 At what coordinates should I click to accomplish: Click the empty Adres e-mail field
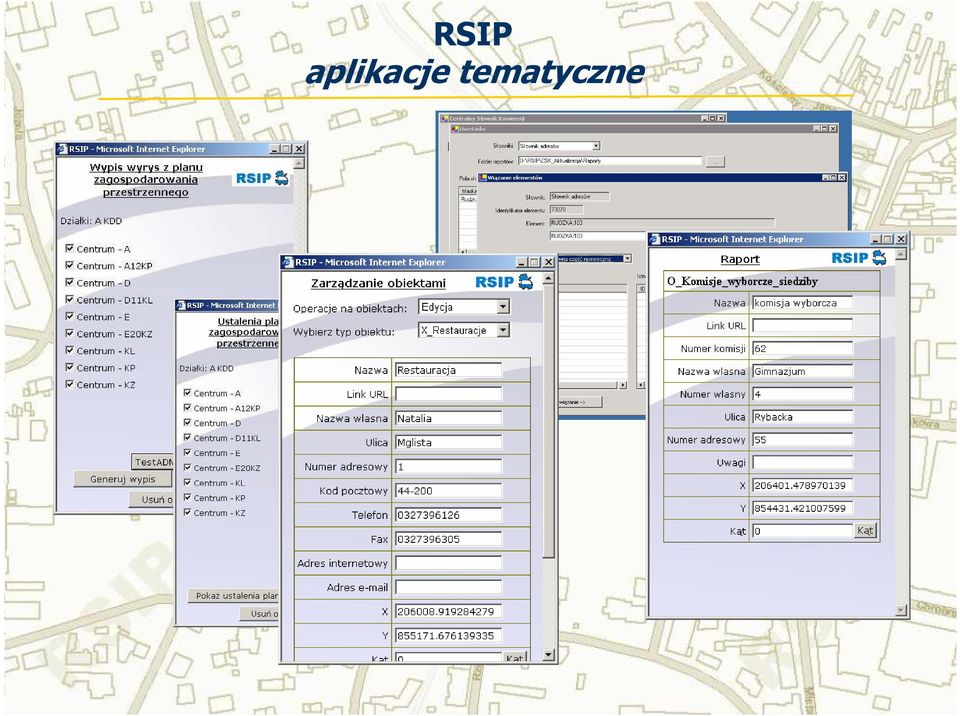click(448, 587)
